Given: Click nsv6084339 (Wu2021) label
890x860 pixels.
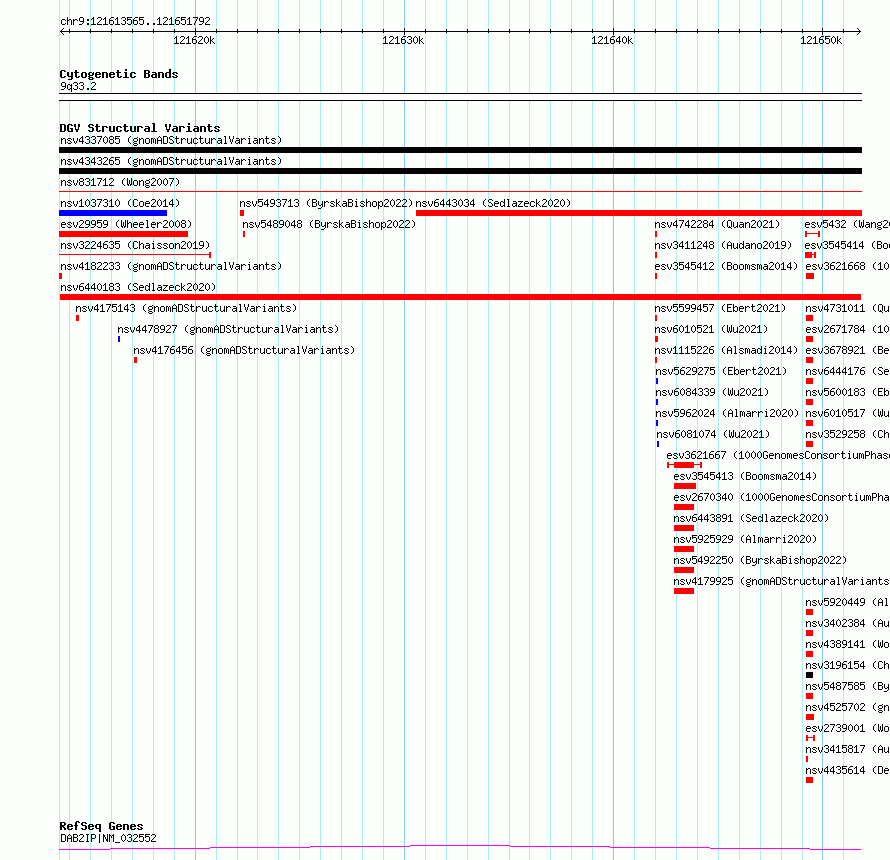Looking at the screenshot, I should [x=712, y=392].
